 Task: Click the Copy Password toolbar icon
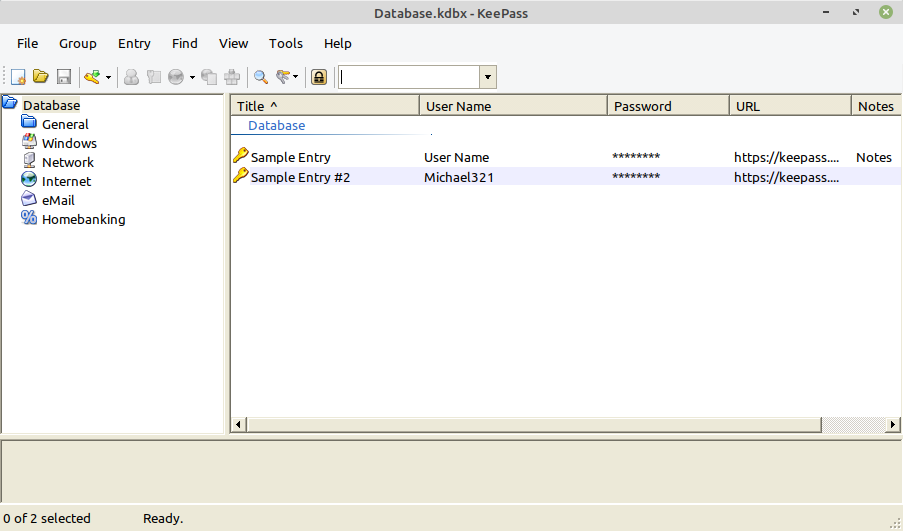coord(153,77)
